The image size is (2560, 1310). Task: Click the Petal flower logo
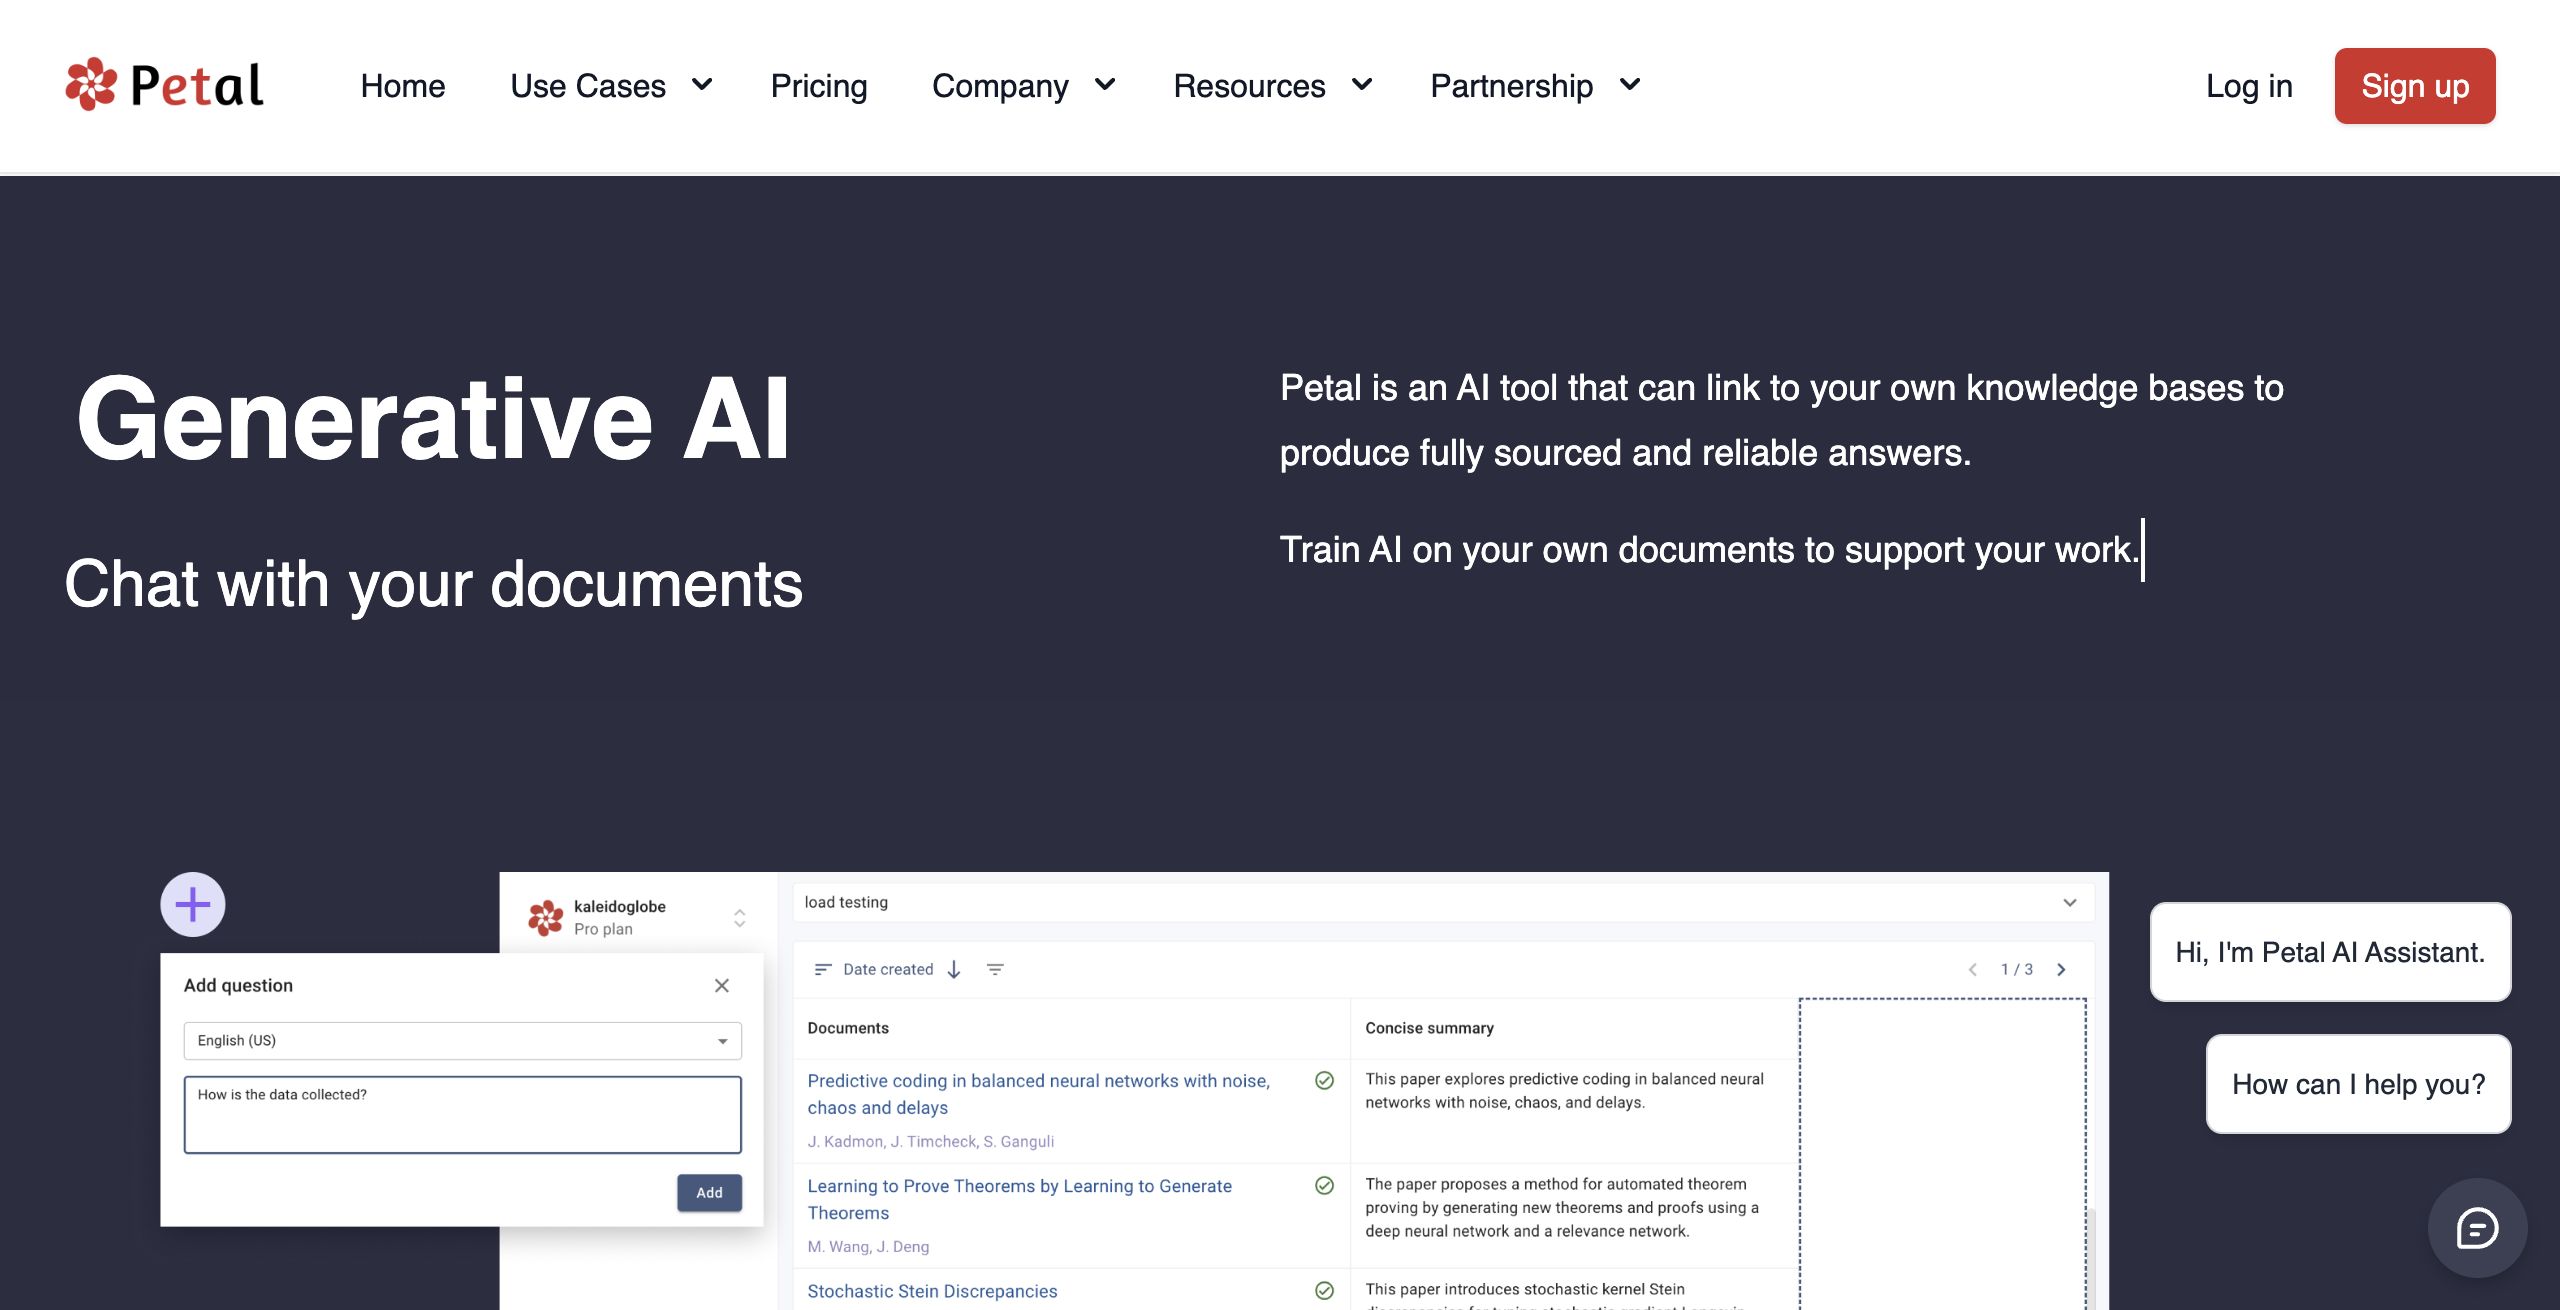click(91, 84)
